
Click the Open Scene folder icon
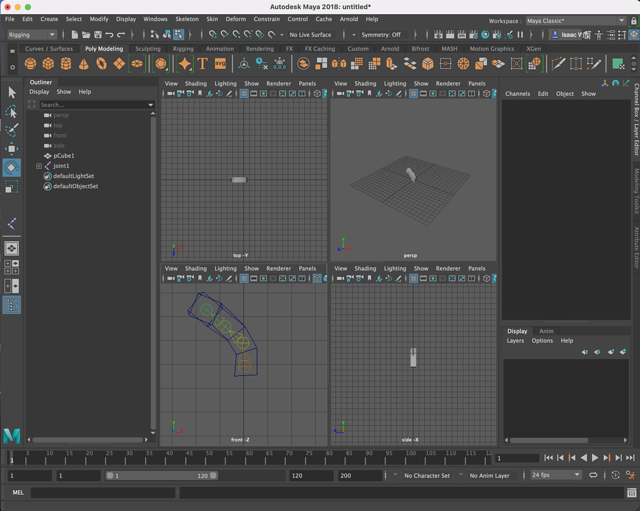pos(86,35)
